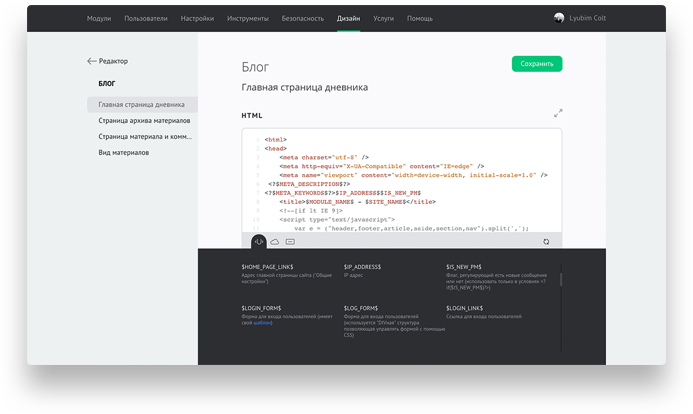This screenshot has width=693, height=414.
Task: Go back via the Редактор link
Action: [113, 61]
